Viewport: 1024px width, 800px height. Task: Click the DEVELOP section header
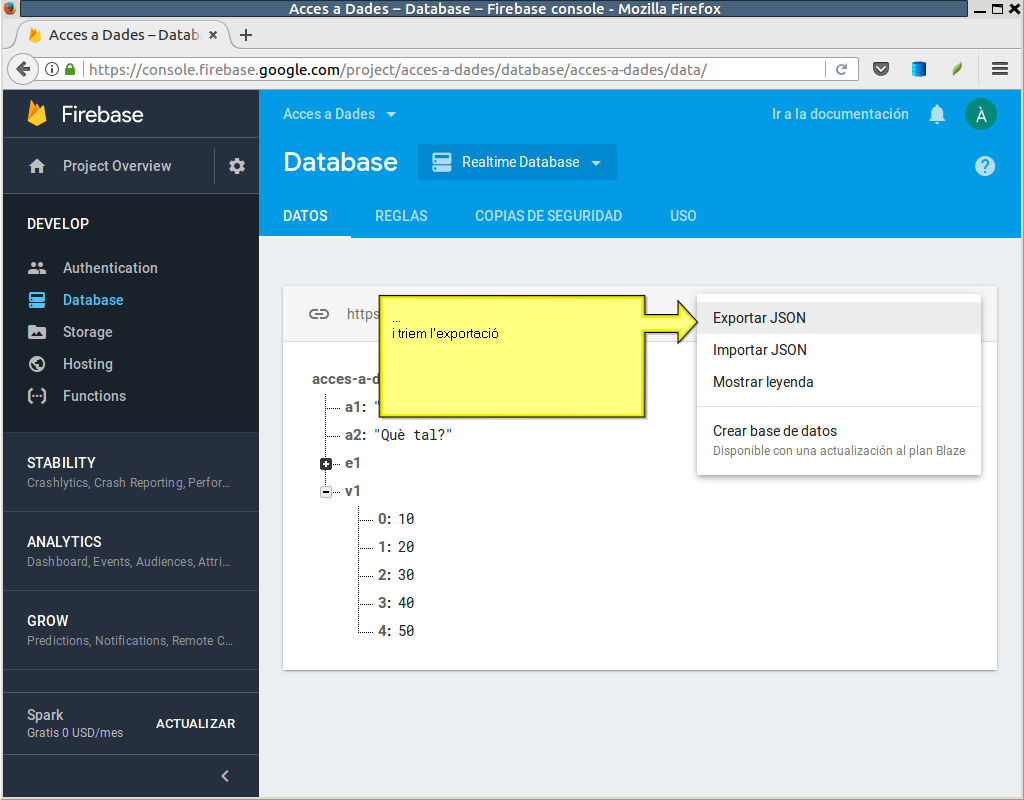[x=58, y=223]
